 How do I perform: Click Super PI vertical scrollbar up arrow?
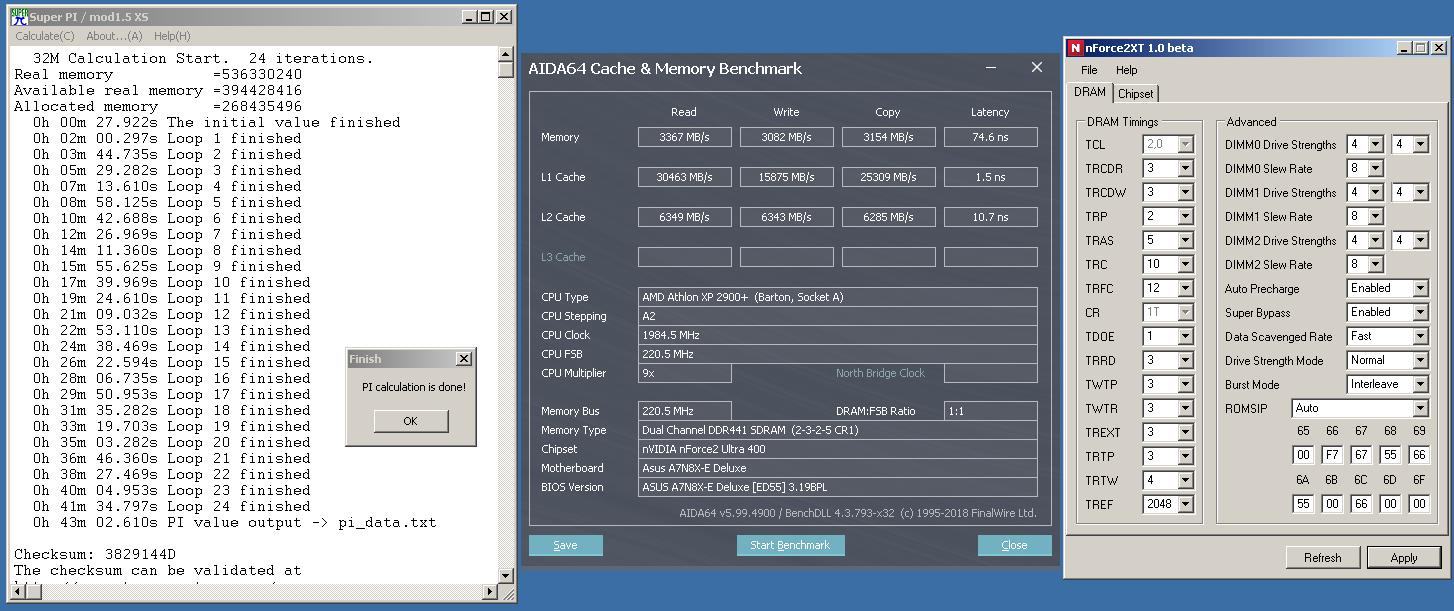[506, 54]
